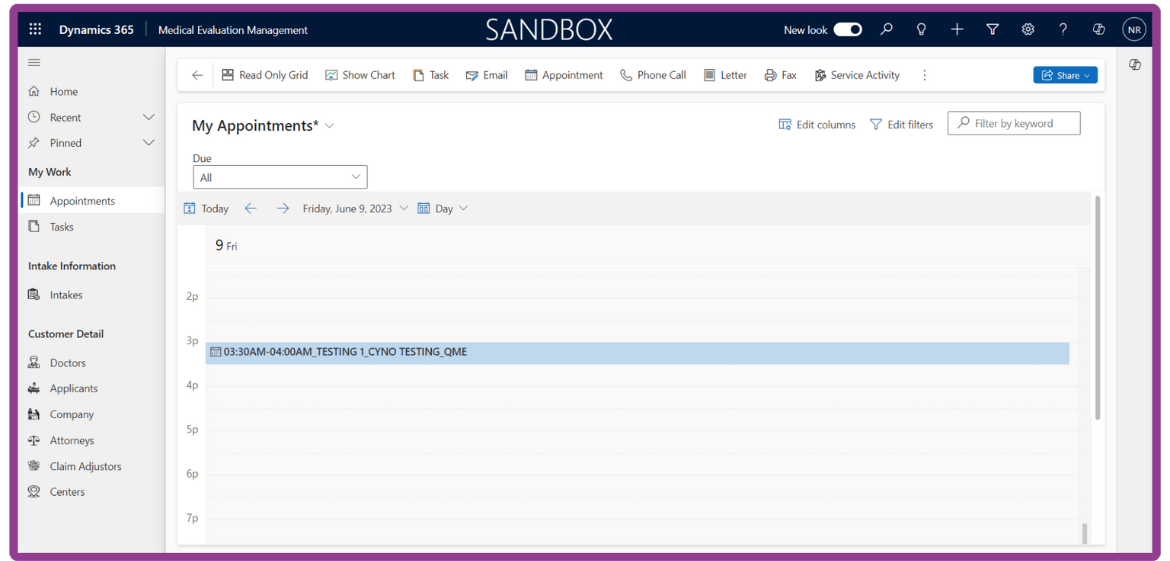Click the help question mark icon
The width and height of the screenshot is (1170, 561).
(1063, 30)
